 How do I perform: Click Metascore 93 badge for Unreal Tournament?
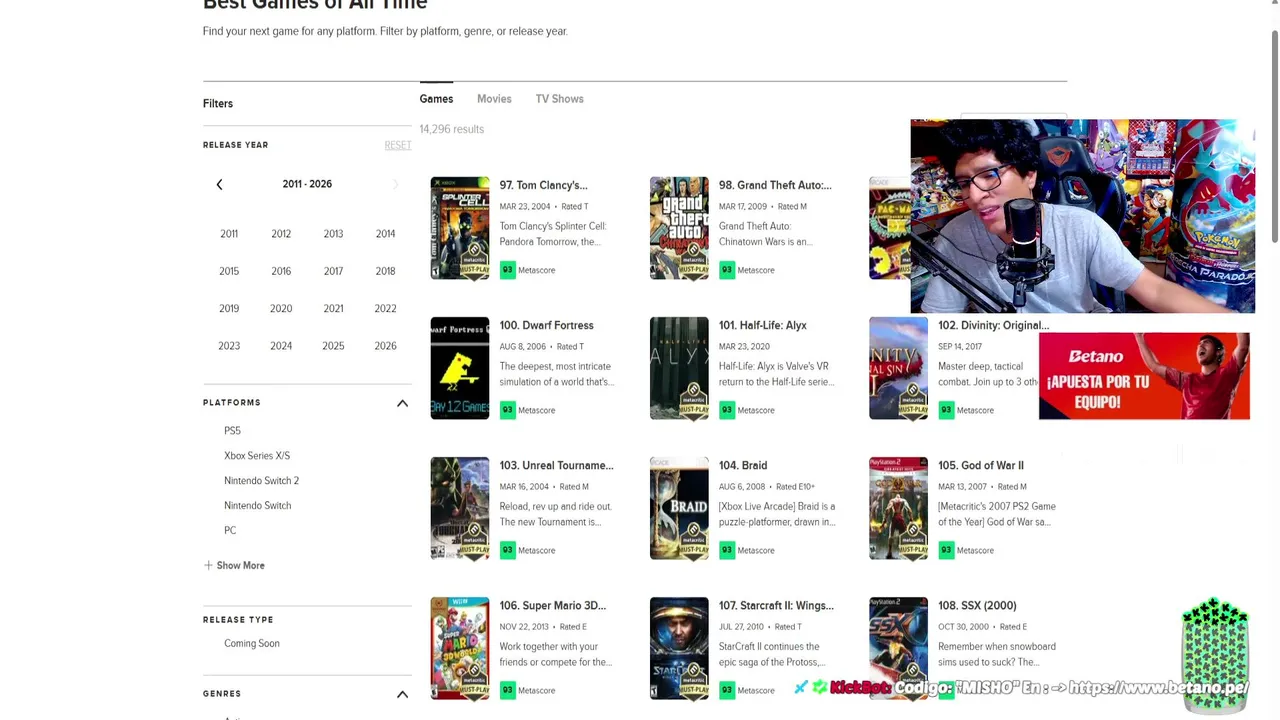click(507, 550)
